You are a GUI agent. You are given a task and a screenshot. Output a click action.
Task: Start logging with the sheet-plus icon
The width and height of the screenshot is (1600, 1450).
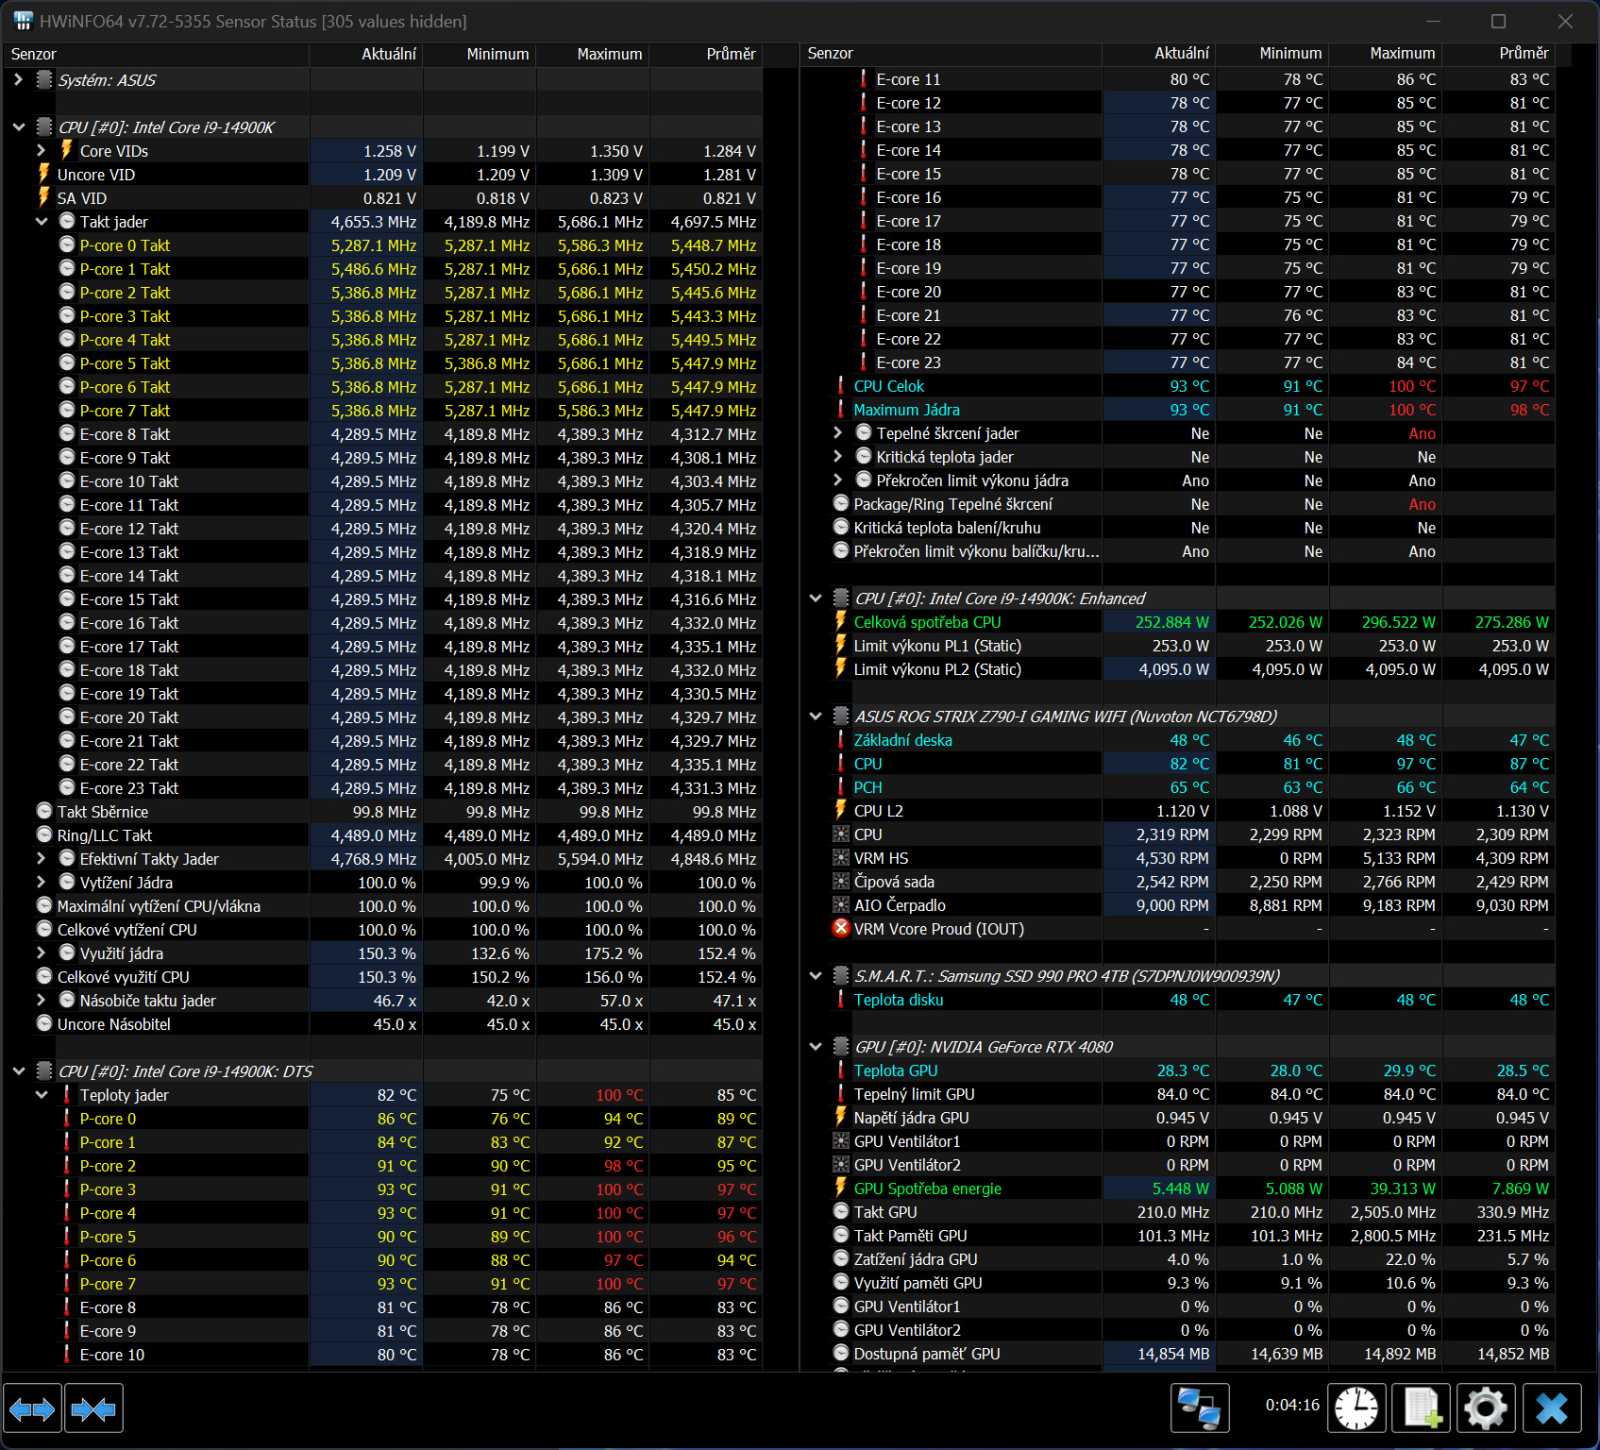point(1421,1409)
